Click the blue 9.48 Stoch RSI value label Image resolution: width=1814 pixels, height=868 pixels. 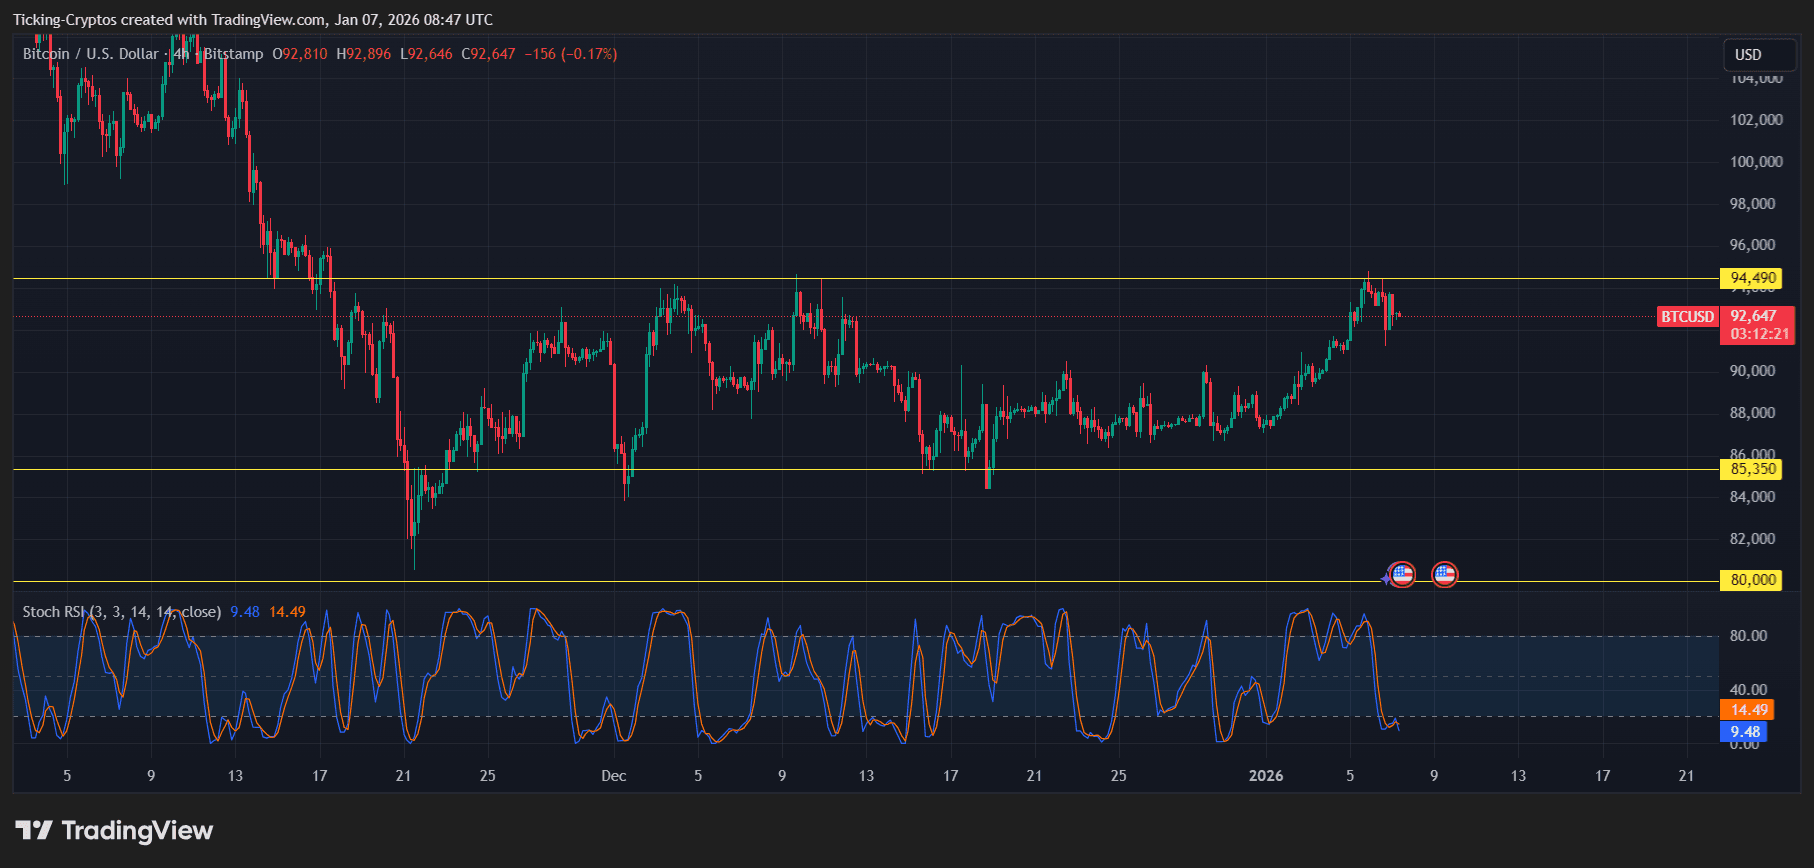pyautogui.click(x=1745, y=732)
